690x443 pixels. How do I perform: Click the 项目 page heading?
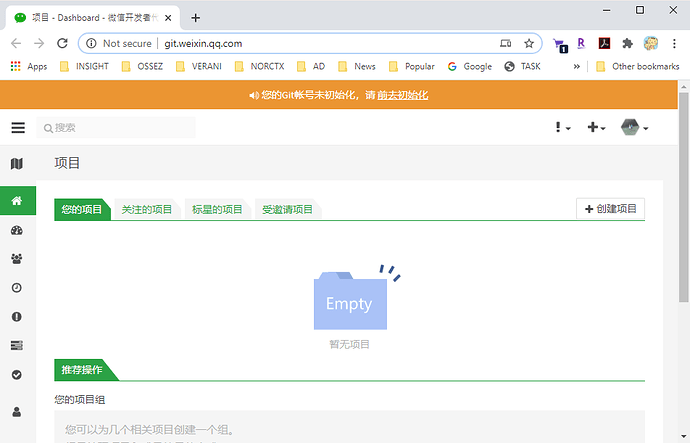[67, 163]
